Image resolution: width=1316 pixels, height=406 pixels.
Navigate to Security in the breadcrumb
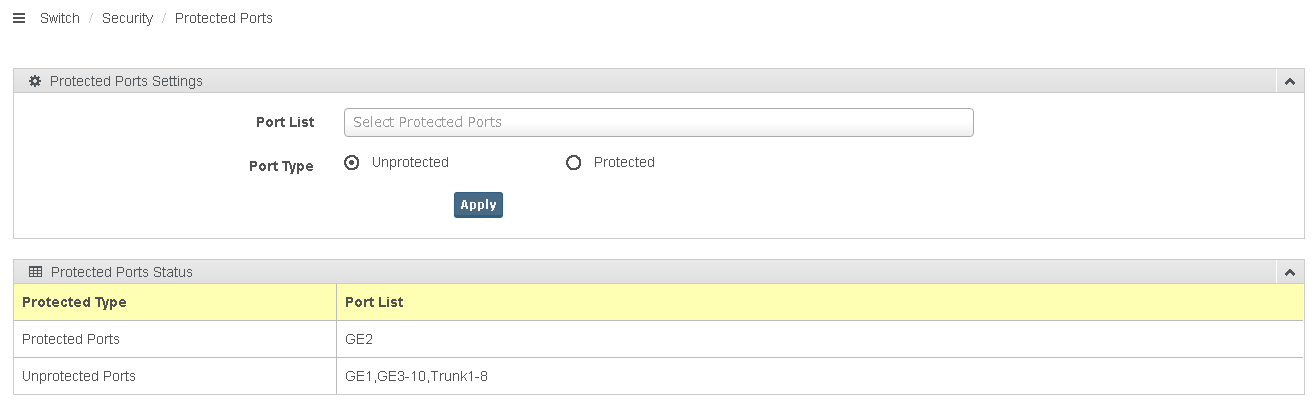click(127, 18)
